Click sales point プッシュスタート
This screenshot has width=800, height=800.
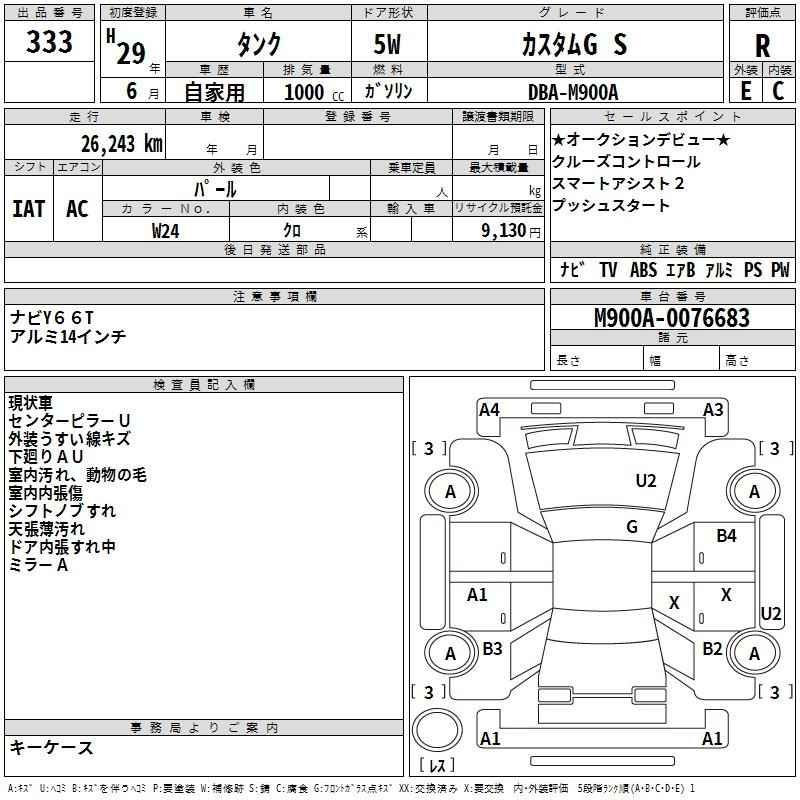click(611, 205)
